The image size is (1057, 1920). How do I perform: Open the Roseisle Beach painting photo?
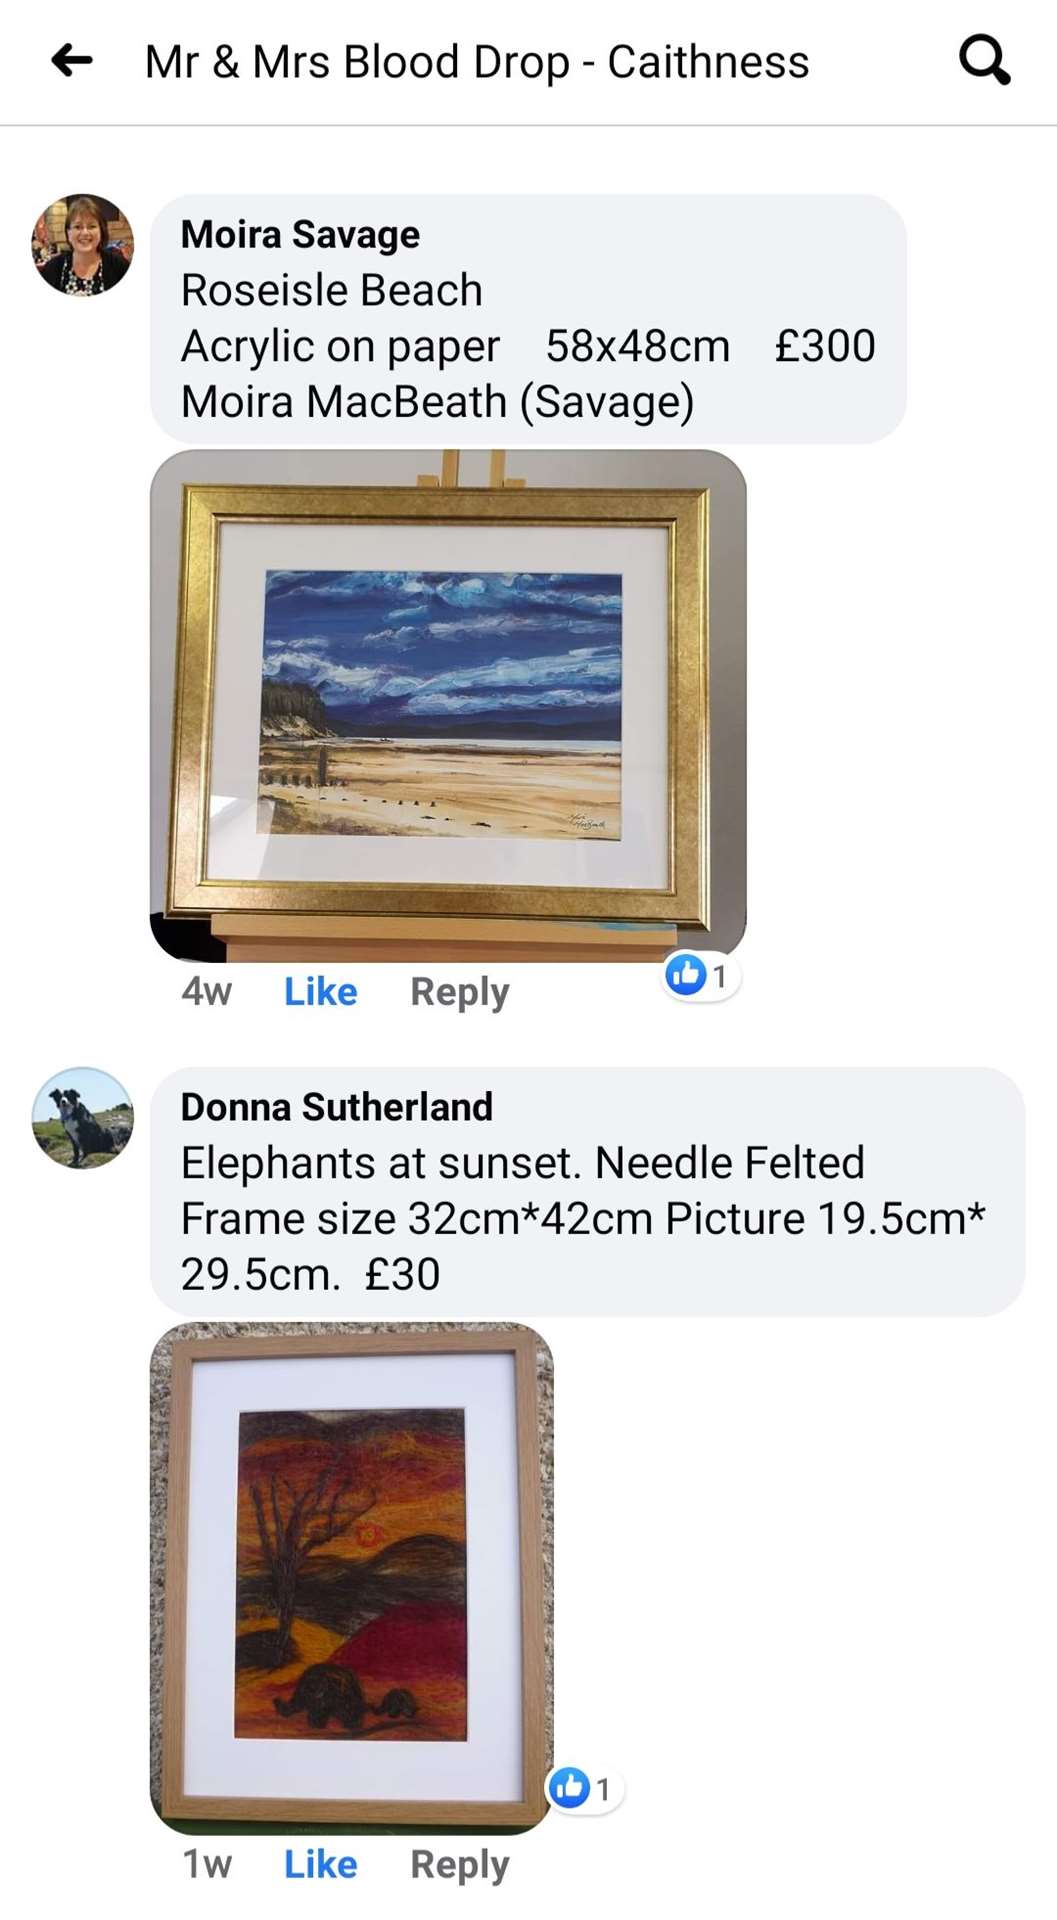click(448, 706)
